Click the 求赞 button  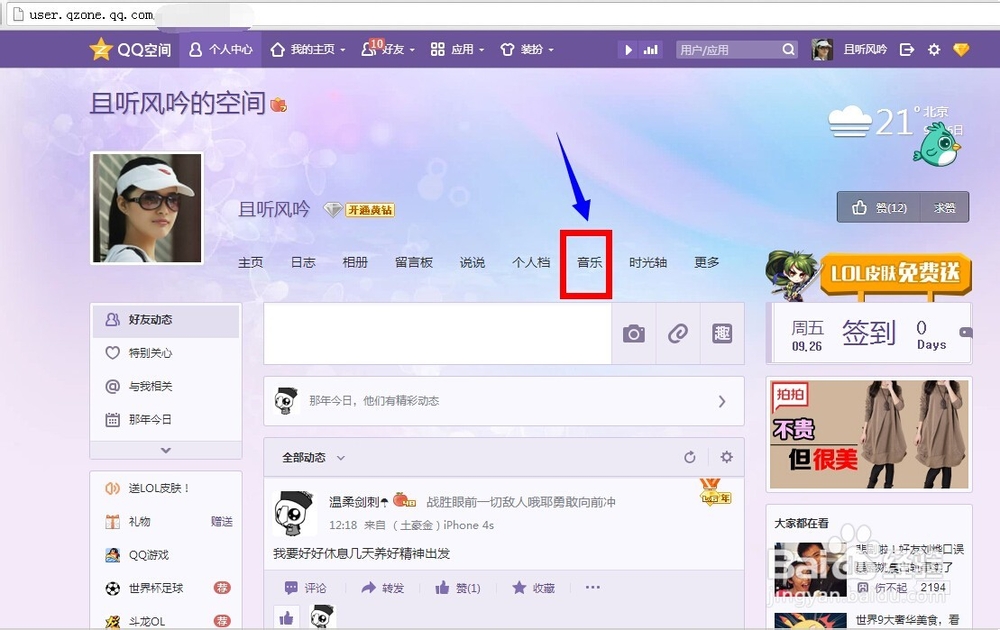(945, 207)
